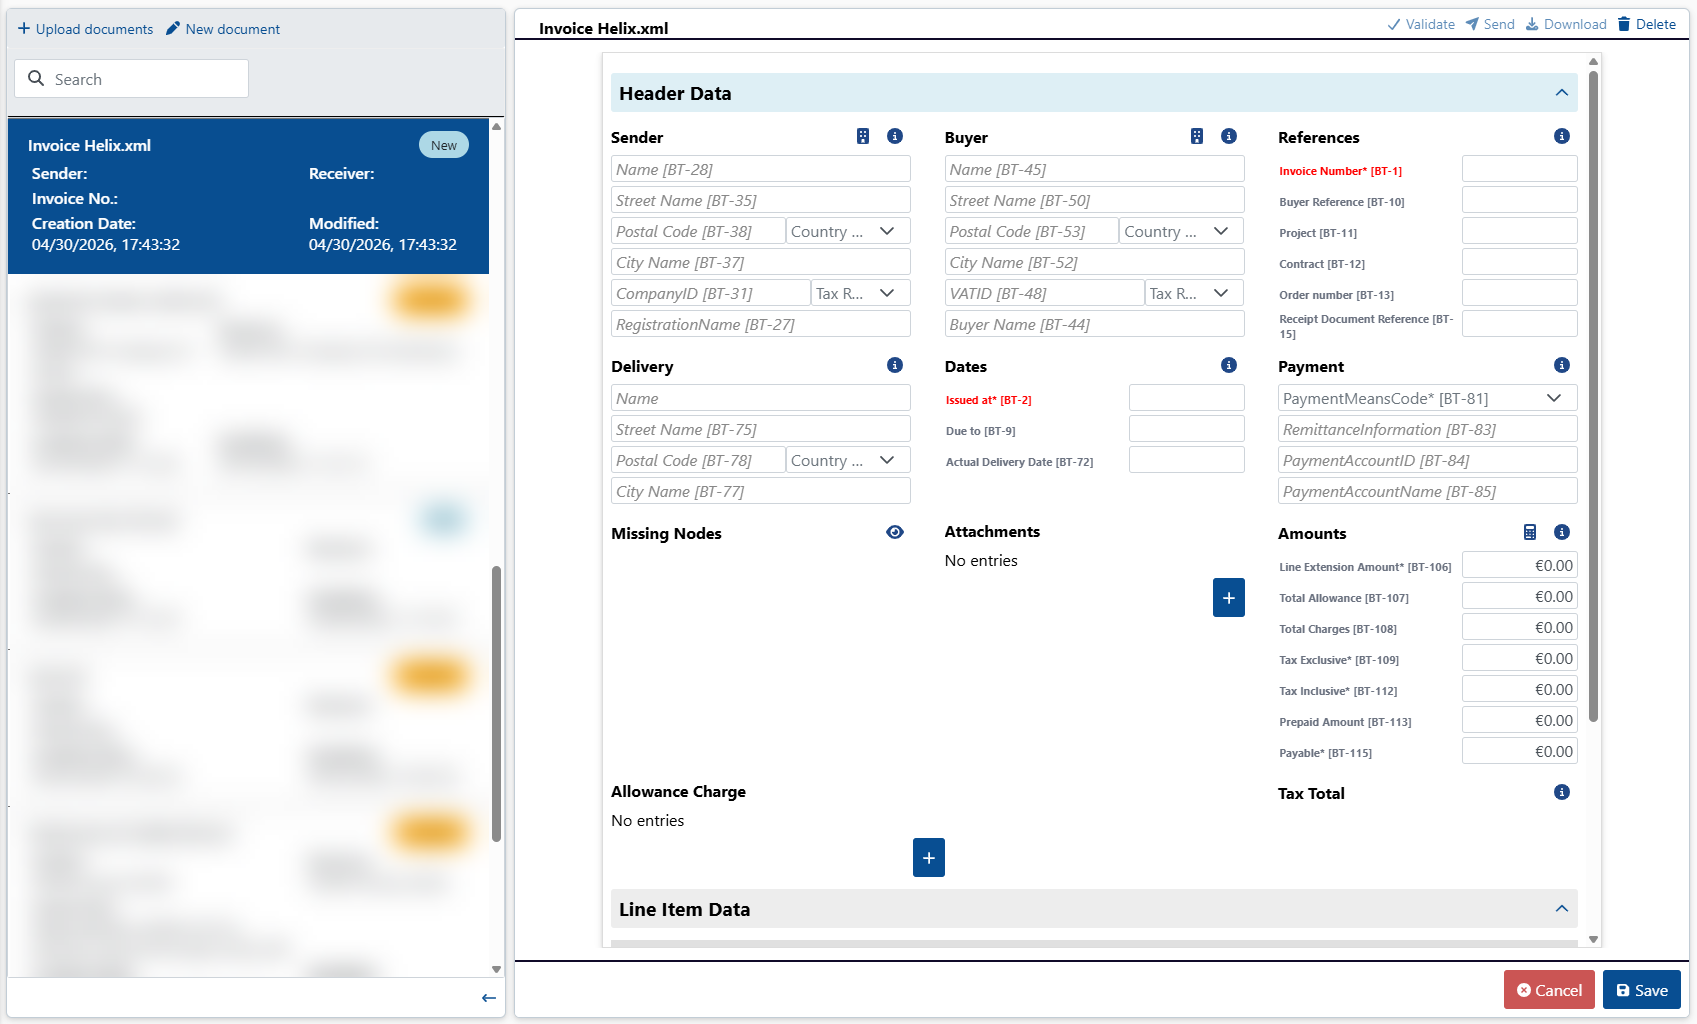Toggle Missing Nodes visibility eye icon
The image size is (1697, 1024).
[895, 532]
